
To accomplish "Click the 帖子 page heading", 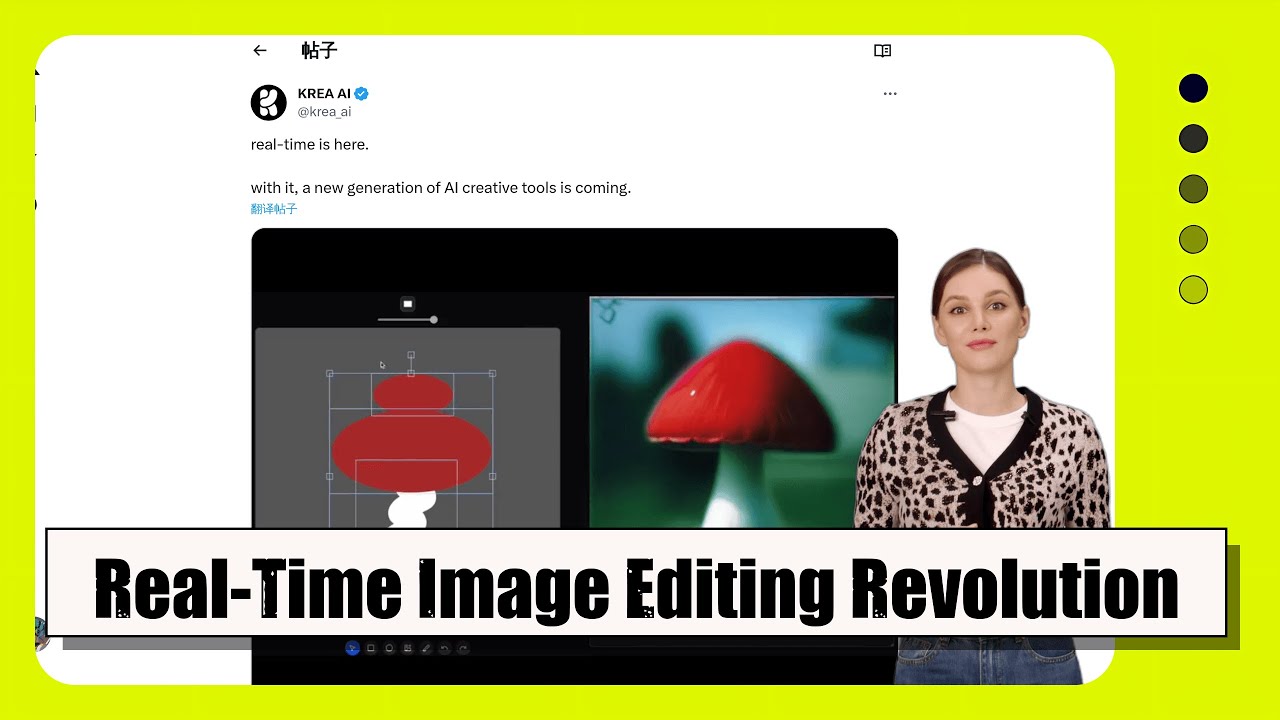I will coord(319,51).
